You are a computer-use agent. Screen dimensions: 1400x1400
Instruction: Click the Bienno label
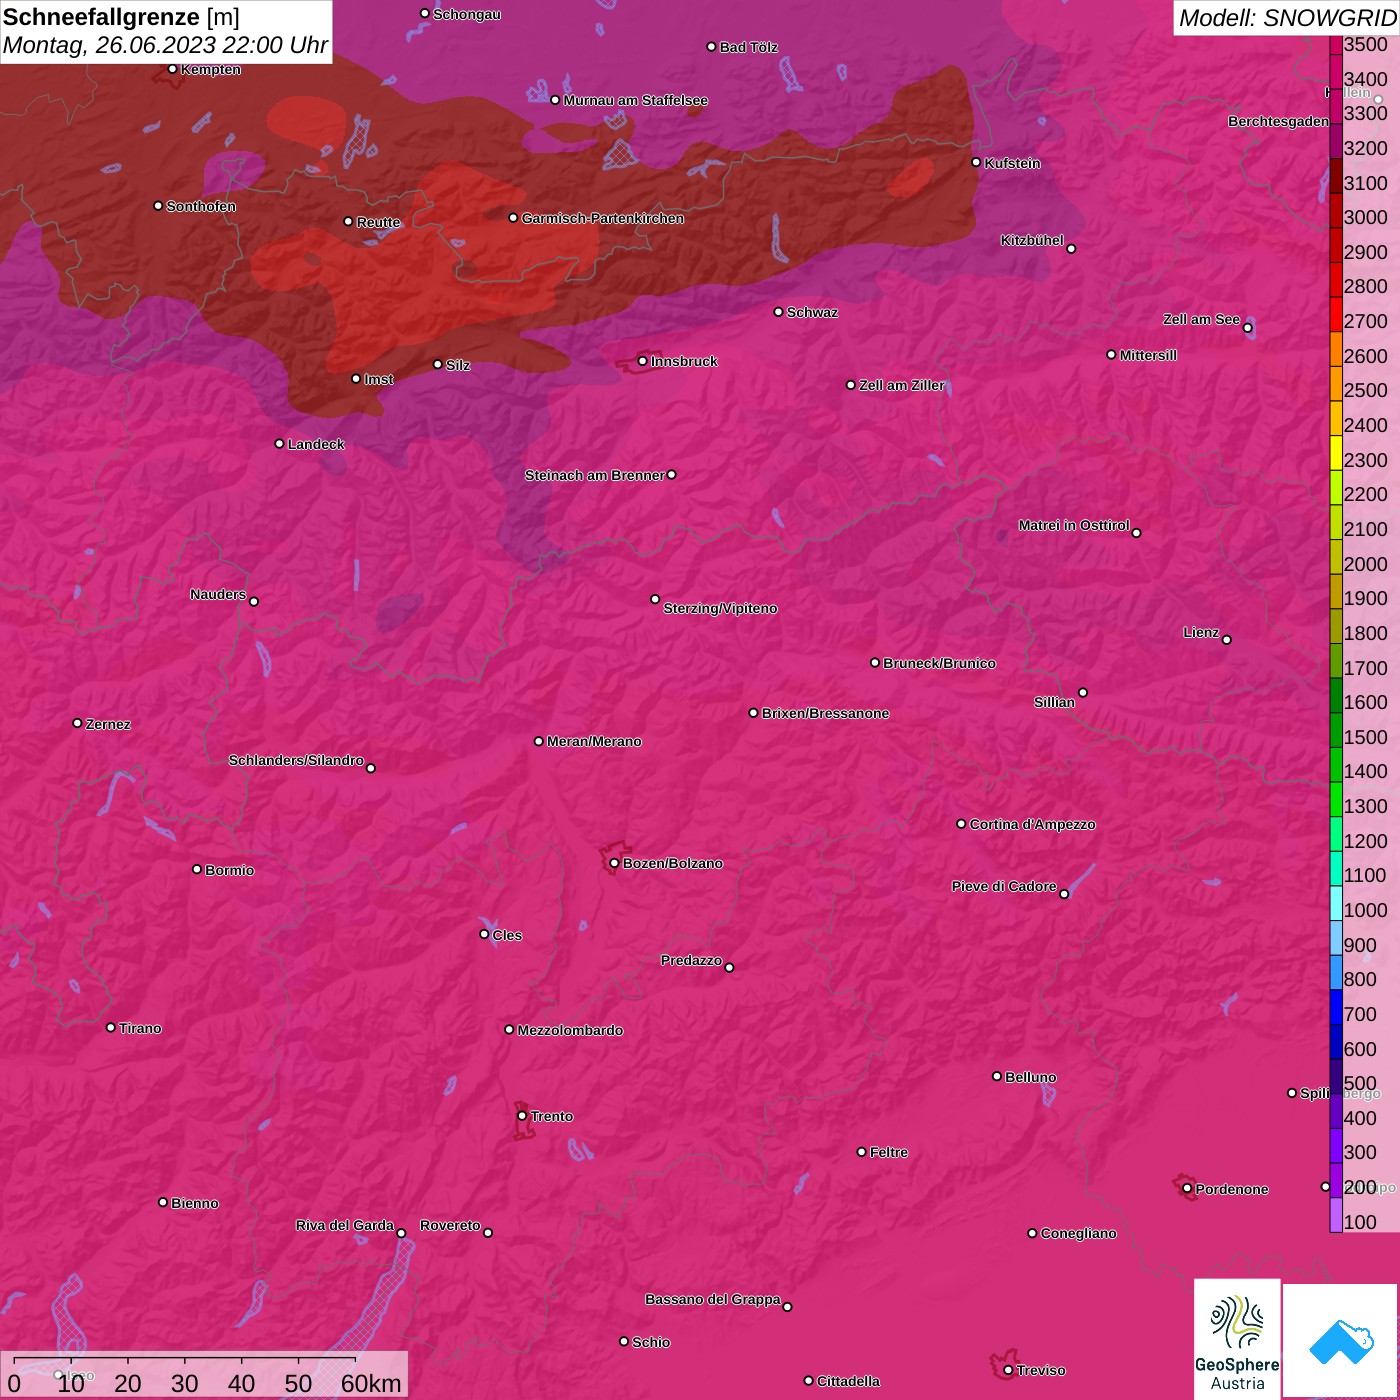point(195,1203)
